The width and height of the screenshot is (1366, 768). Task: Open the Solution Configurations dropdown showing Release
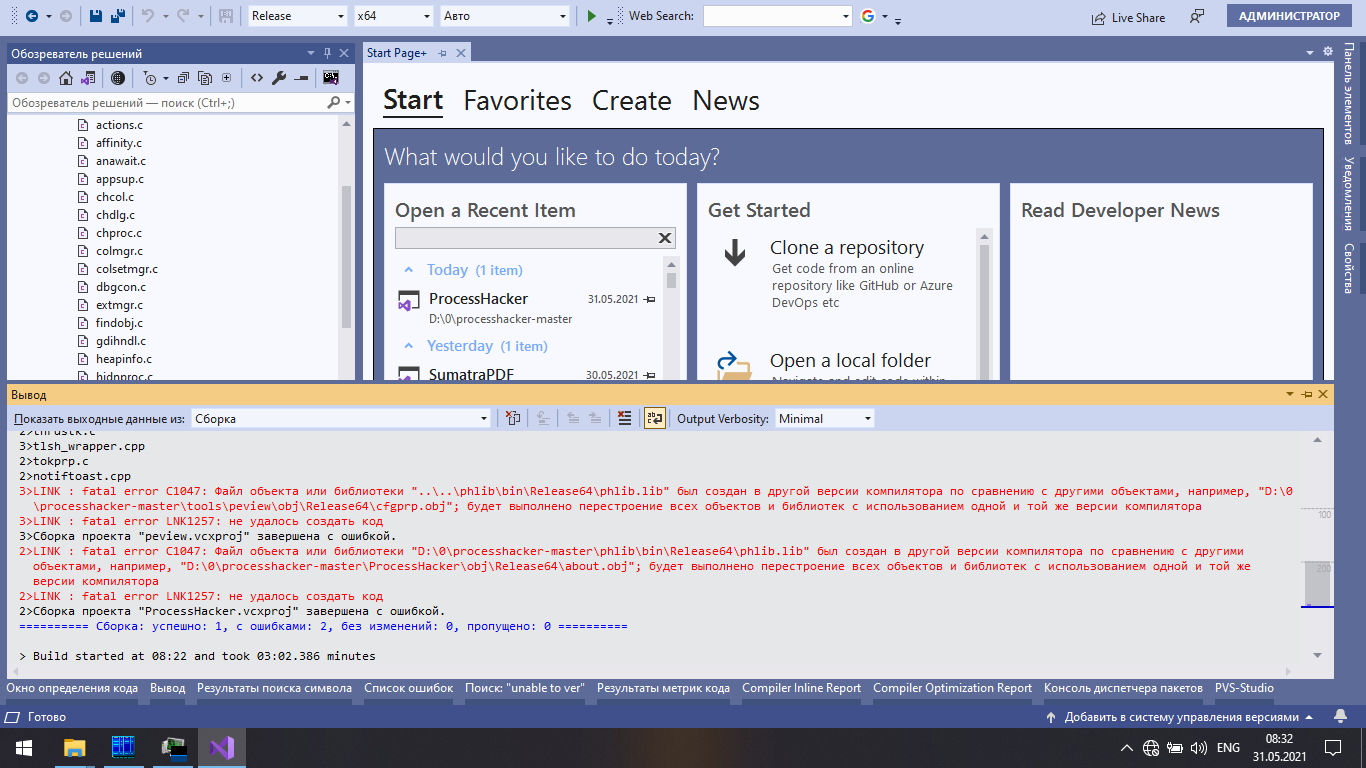296,16
